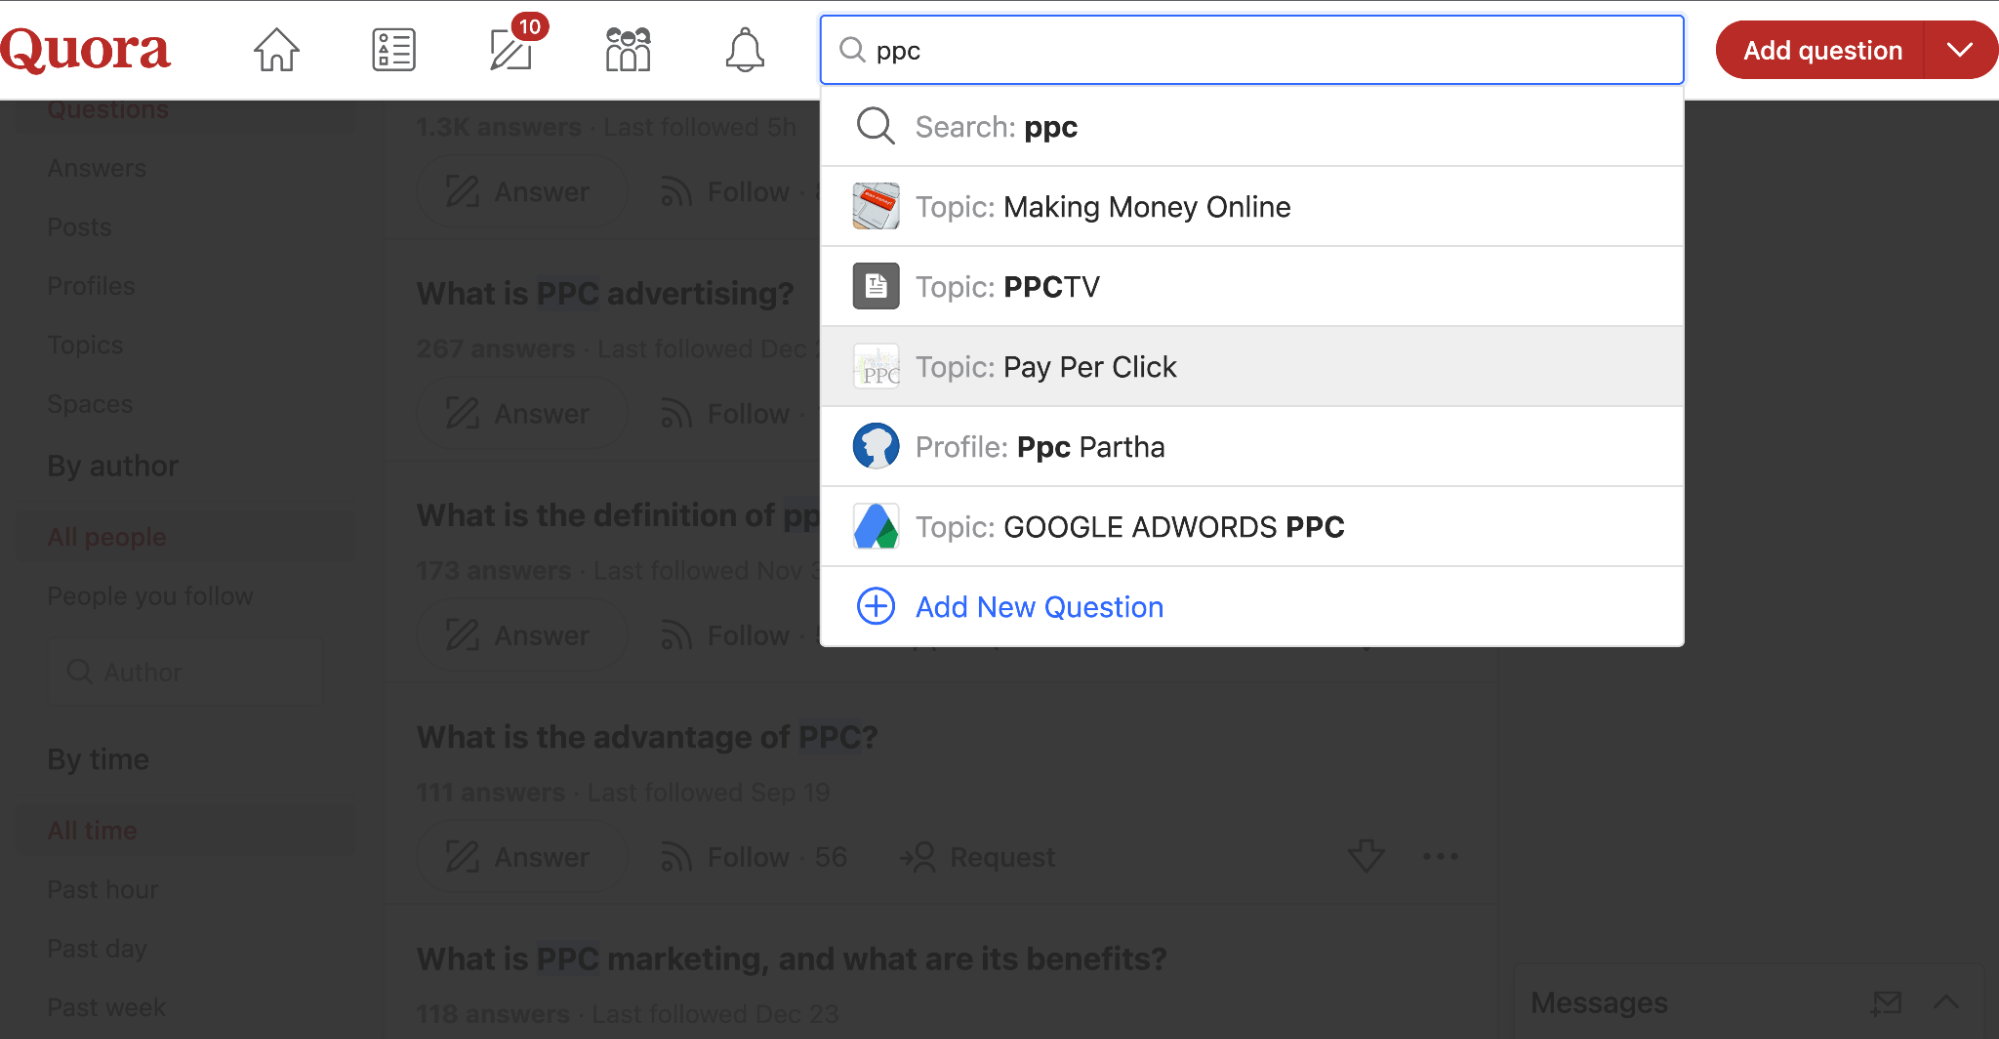
Task: Click new message compose icon in Messages
Action: [1886, 1002]
